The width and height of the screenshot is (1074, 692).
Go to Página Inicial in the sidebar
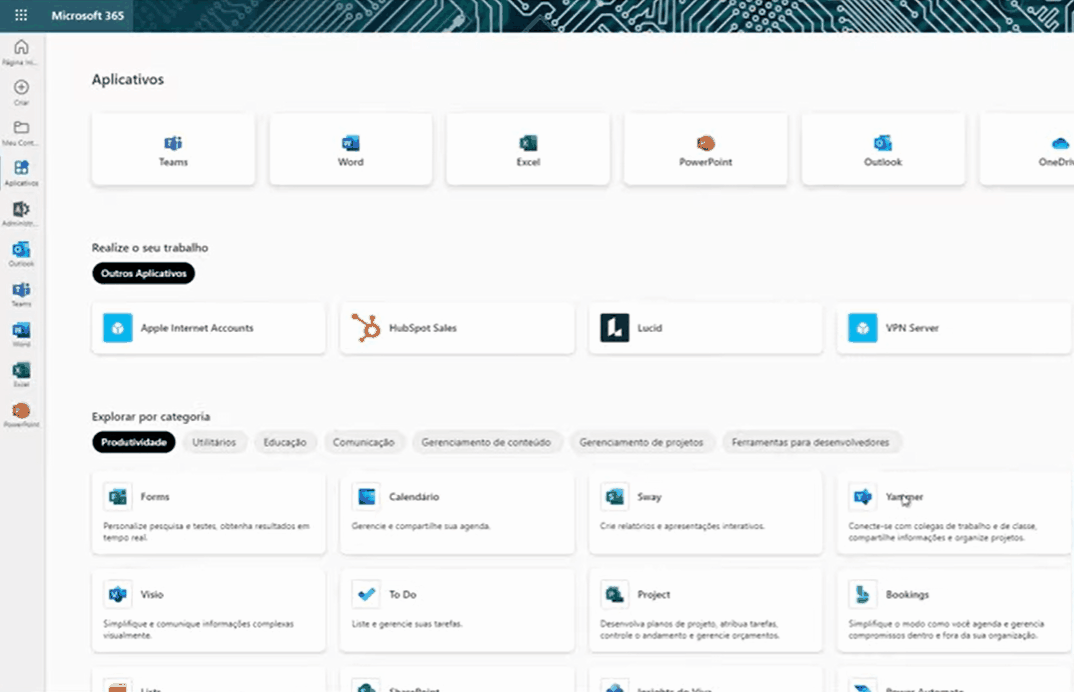(21, 52)
